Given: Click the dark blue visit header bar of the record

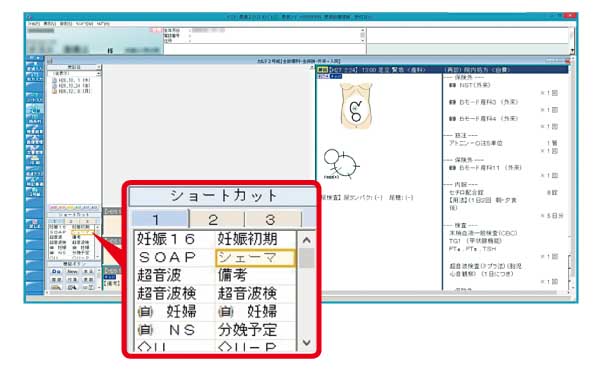Looking at the screenshot, I should coord(442,70).
